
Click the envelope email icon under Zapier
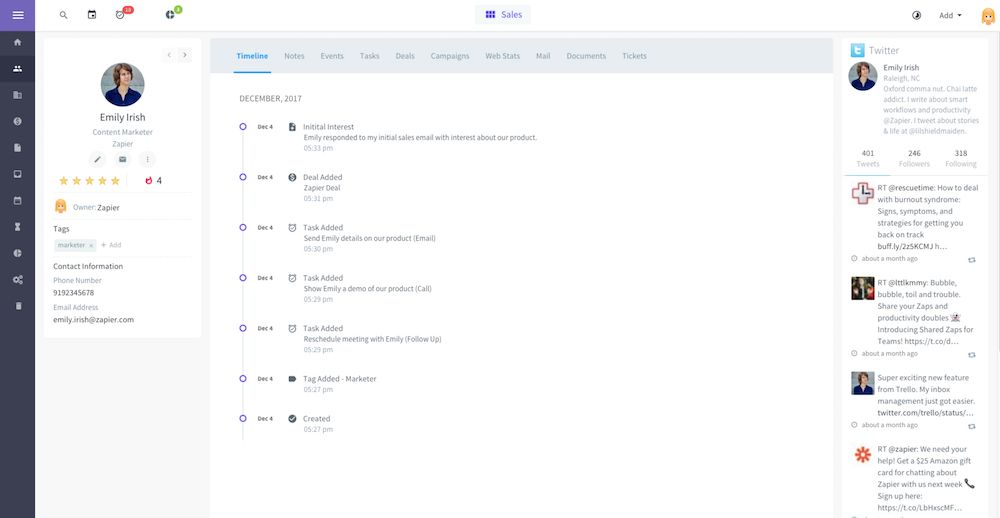point(123,159)
